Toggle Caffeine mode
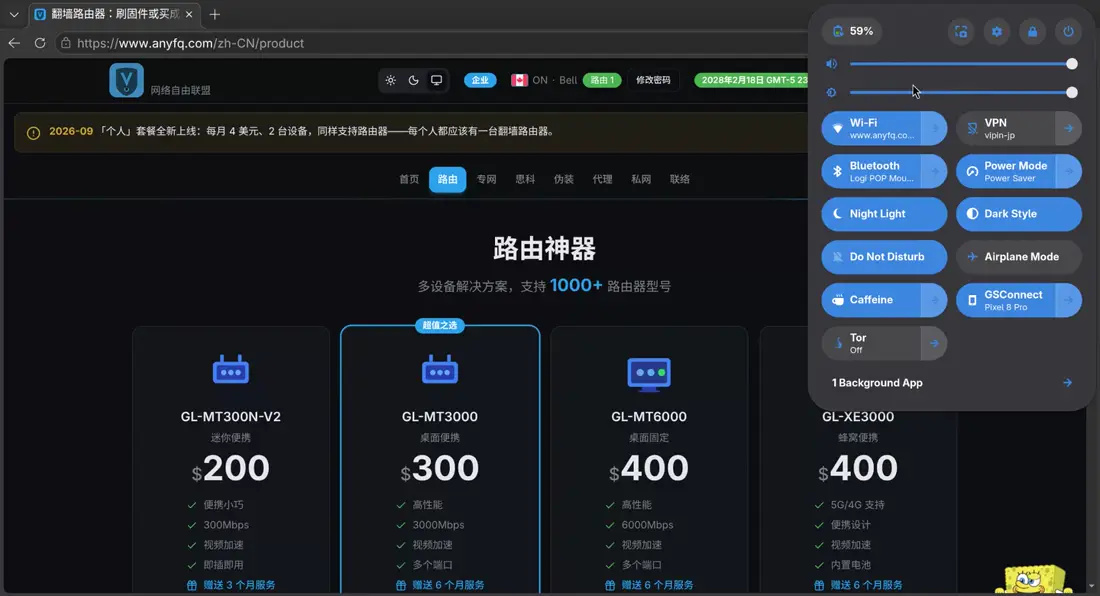Image resolution: width=1100 pixels, height=596 pixels. pos(872,300)
